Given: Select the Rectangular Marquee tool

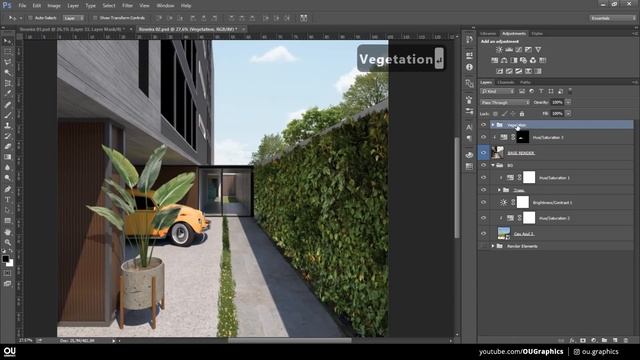Looking at the screenshot, I should click(7, 52).
